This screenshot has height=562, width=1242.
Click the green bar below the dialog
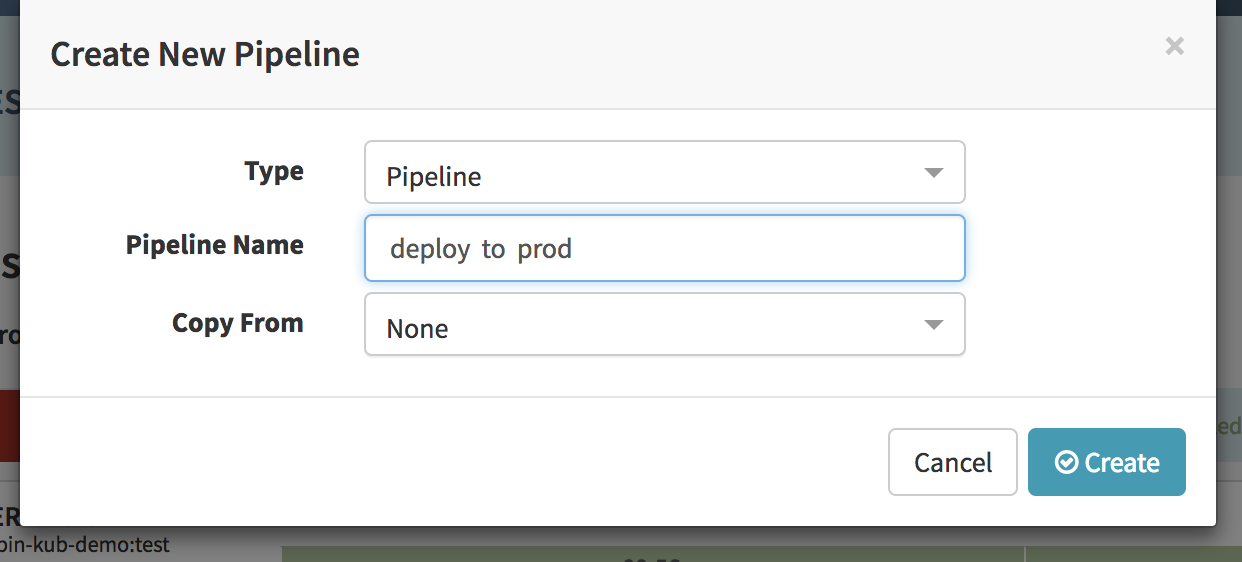[x=652, y=554]
